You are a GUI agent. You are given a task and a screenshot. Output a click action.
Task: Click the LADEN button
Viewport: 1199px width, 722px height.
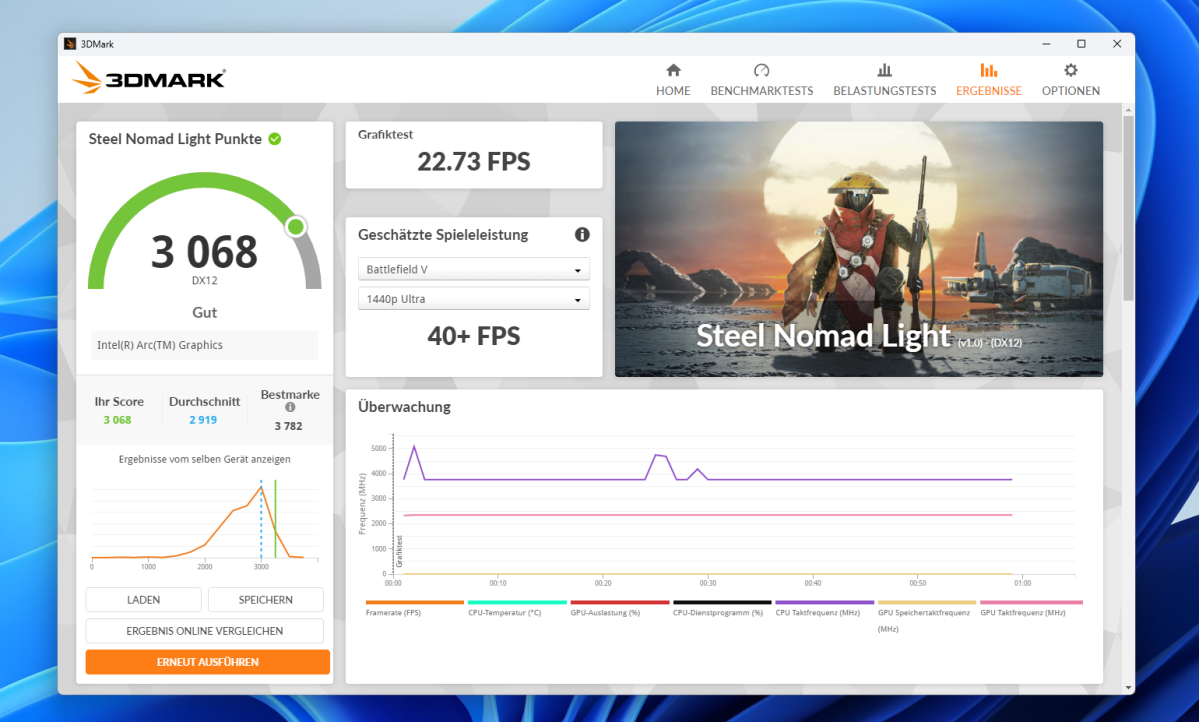pyautogui.click(x=144, y=600)
